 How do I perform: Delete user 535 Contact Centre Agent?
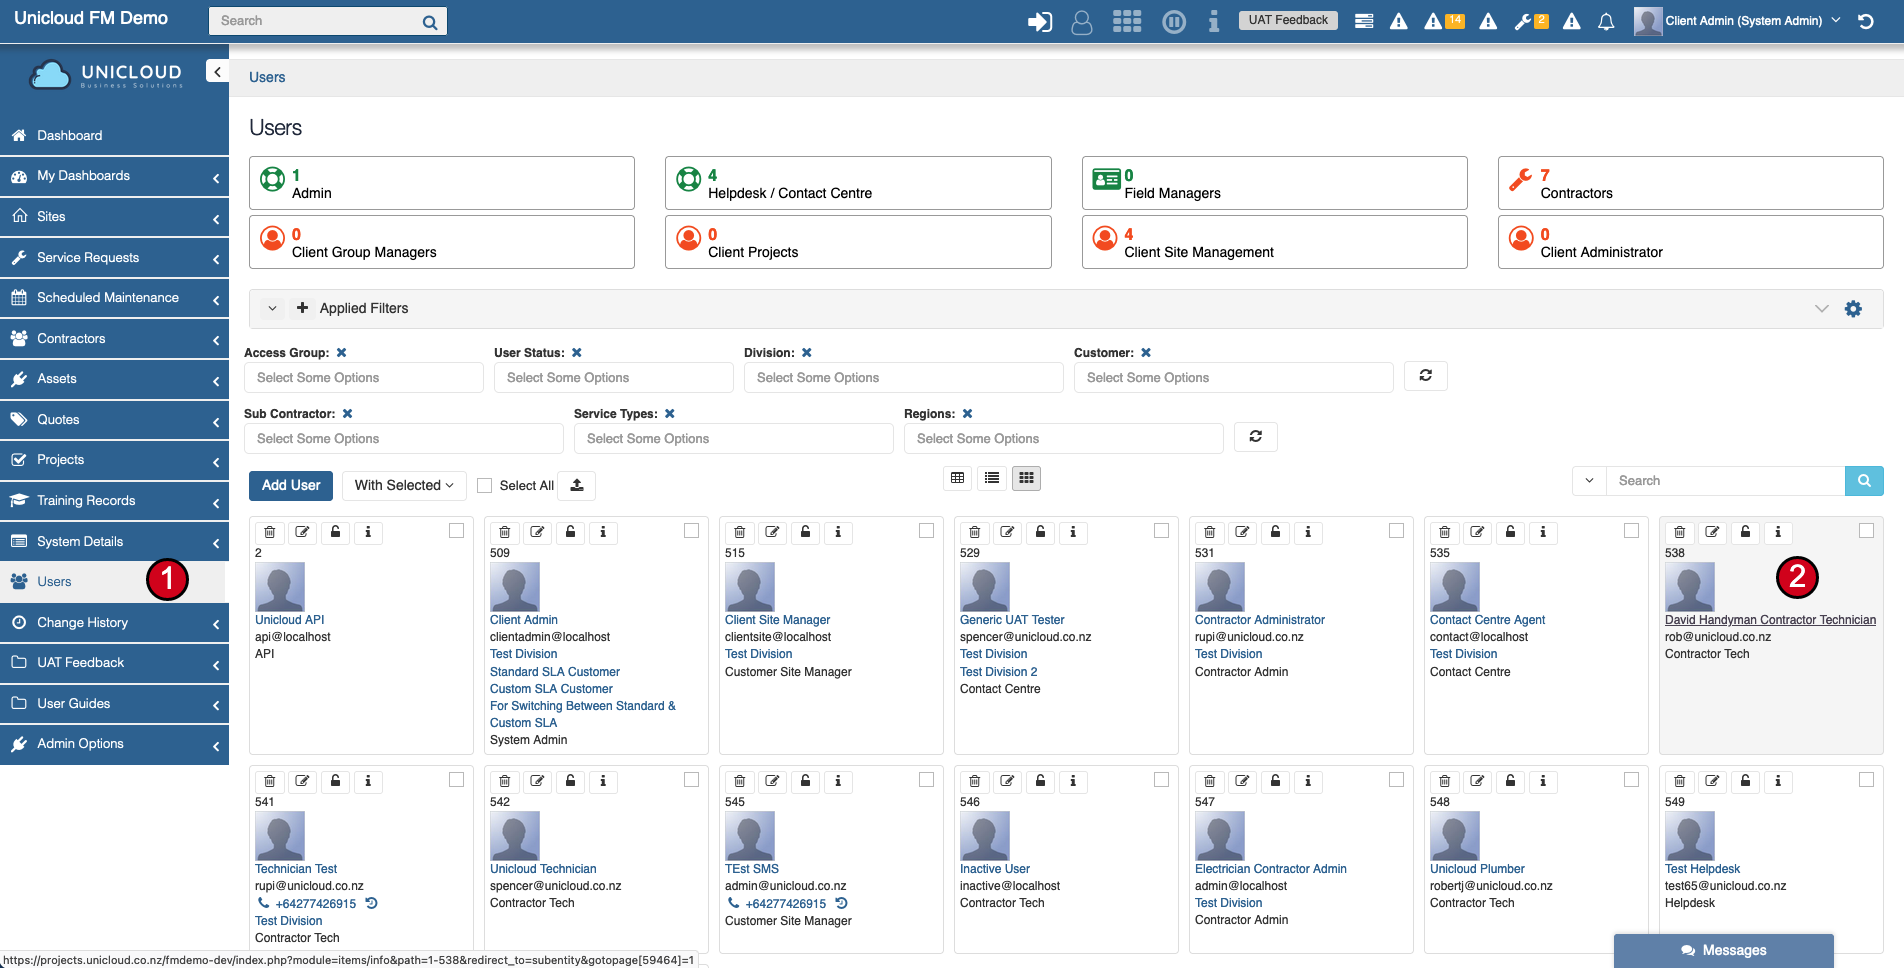[1445, 532]
